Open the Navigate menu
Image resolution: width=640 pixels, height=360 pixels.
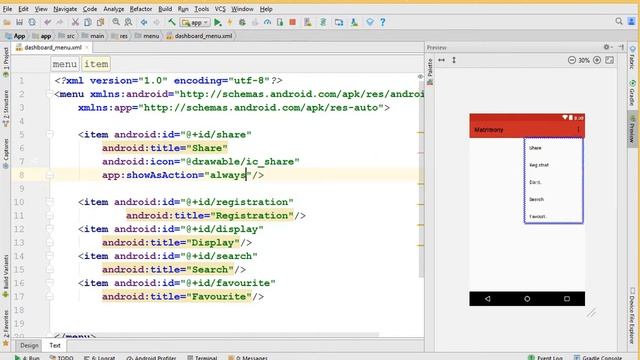pos(65,9)
